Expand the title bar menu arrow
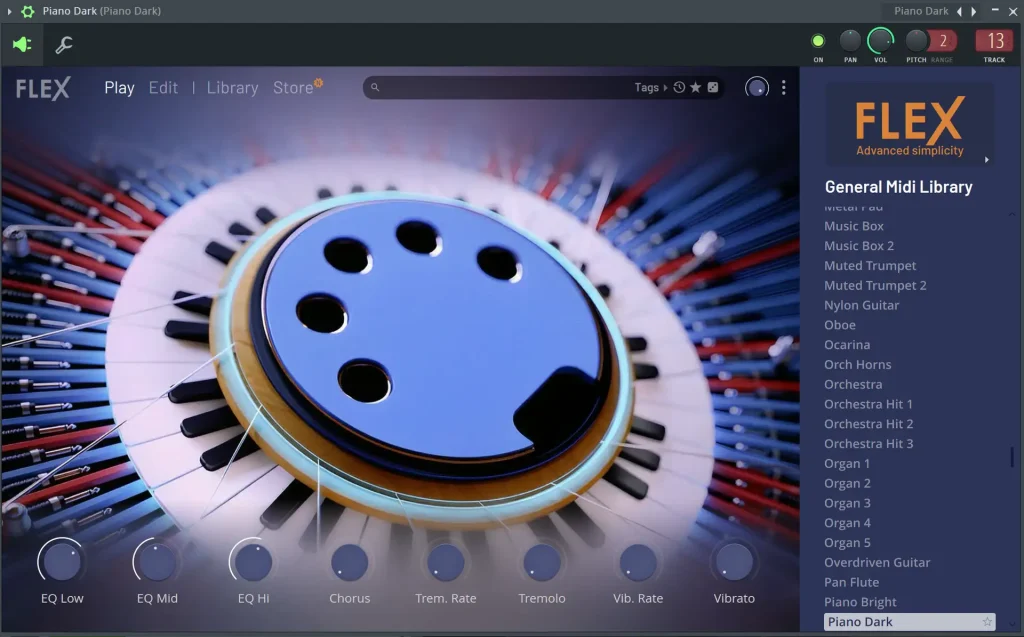 coord(9,11)
